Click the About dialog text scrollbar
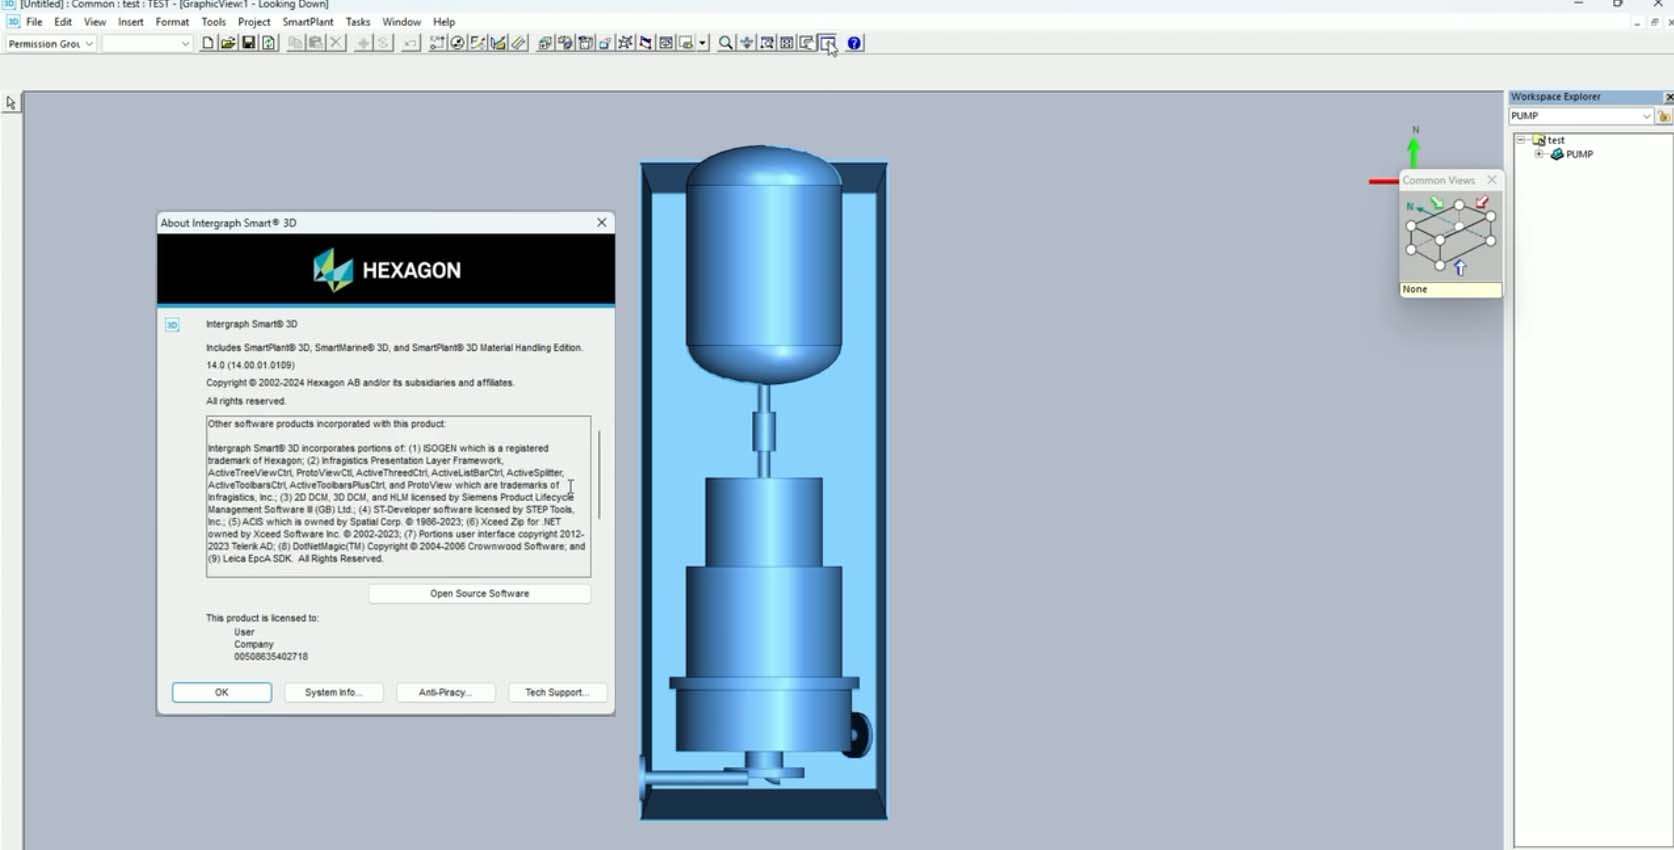 tap(599, 475)
